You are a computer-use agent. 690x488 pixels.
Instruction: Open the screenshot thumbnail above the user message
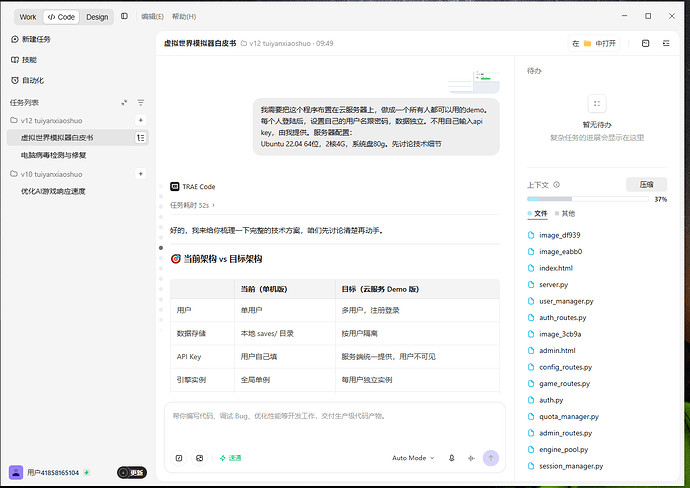point(474,82)
